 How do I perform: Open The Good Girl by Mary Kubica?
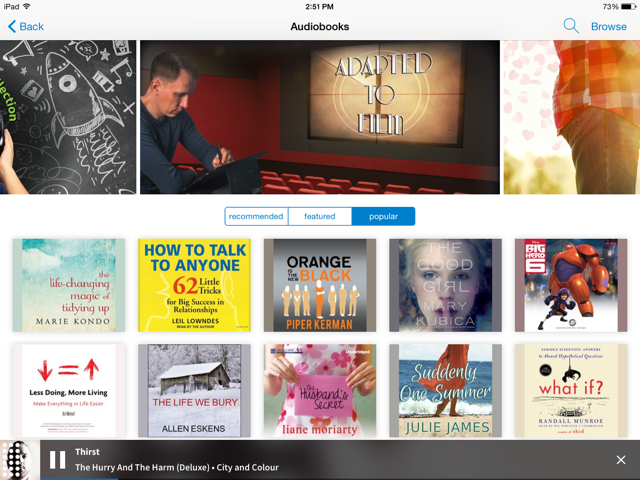(x=445, y=285)
